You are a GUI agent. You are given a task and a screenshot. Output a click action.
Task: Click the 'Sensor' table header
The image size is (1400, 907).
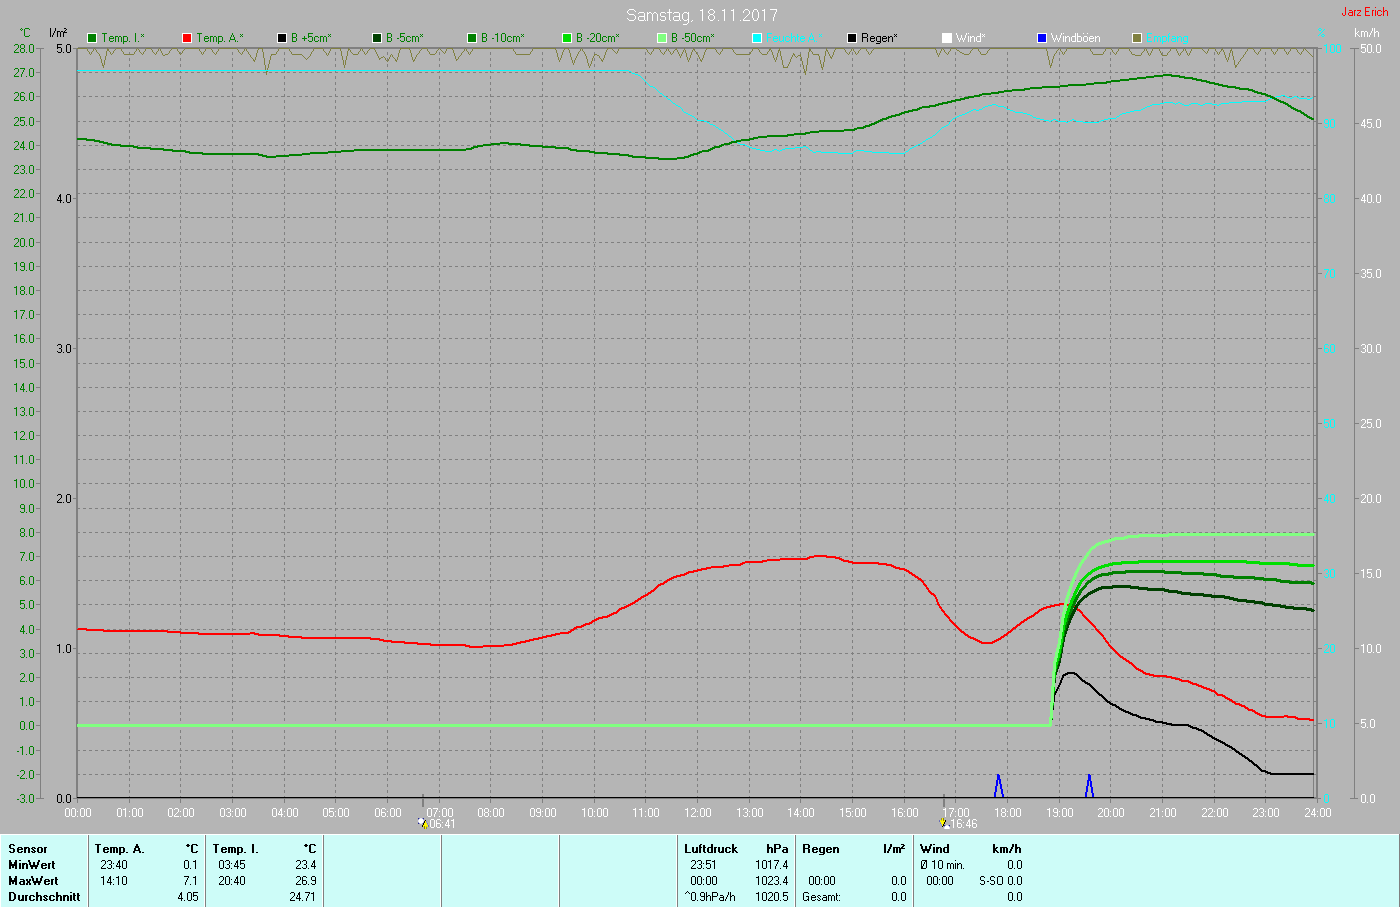(x=28, y=849)
